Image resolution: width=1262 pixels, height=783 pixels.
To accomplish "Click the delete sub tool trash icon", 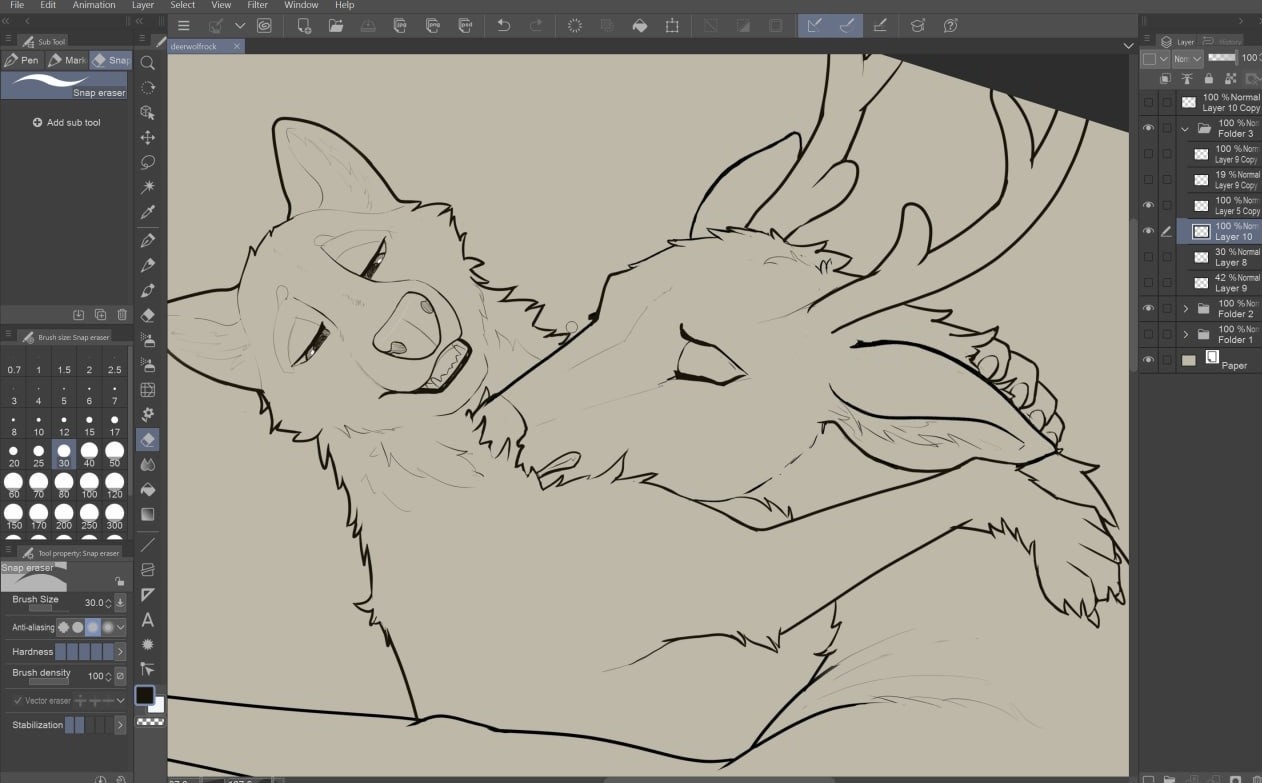I will click(x=122, y=315).
